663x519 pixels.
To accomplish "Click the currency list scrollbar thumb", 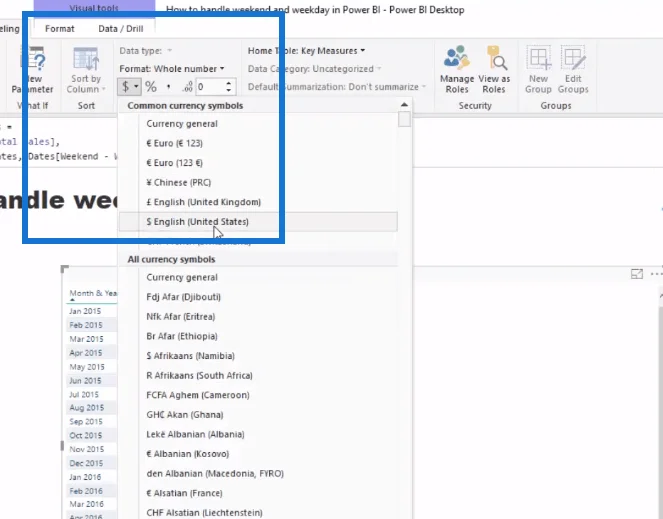I will (404, 119).
